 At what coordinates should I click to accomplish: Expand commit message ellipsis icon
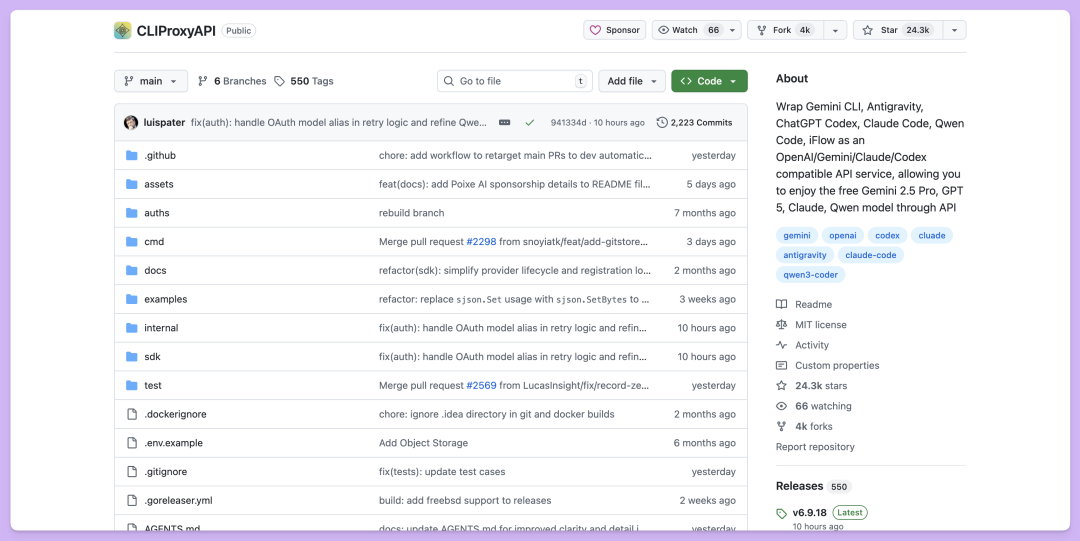504,123
